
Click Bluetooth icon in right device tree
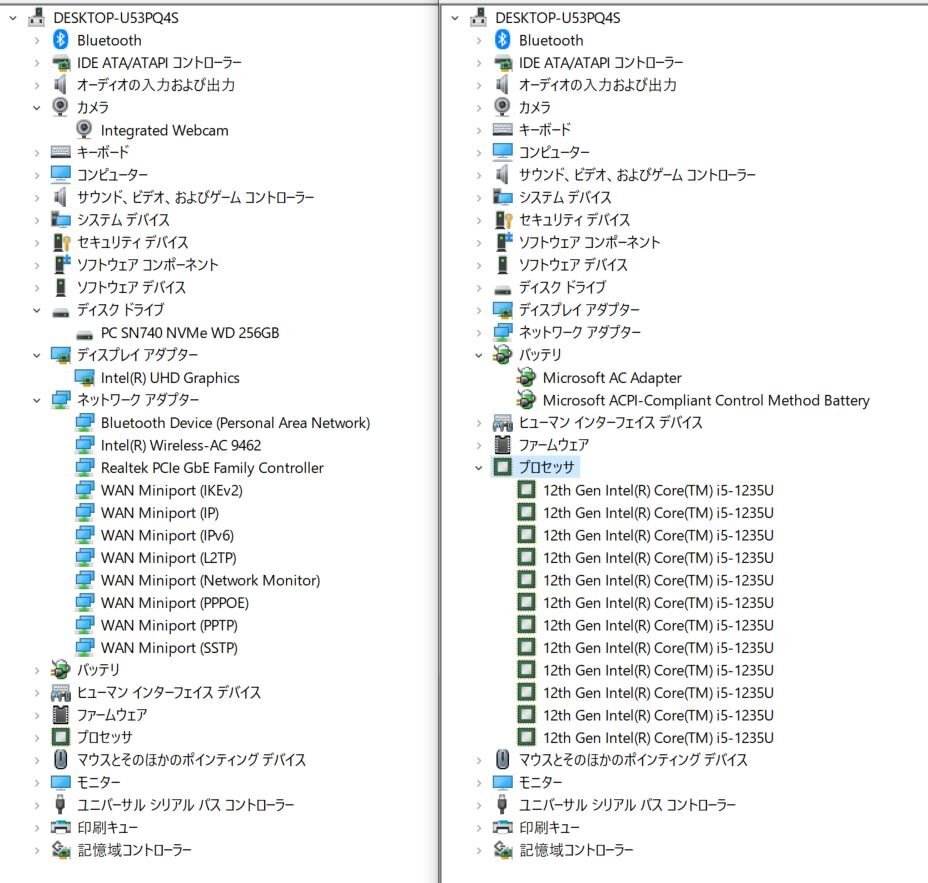[x=502, y=40]
